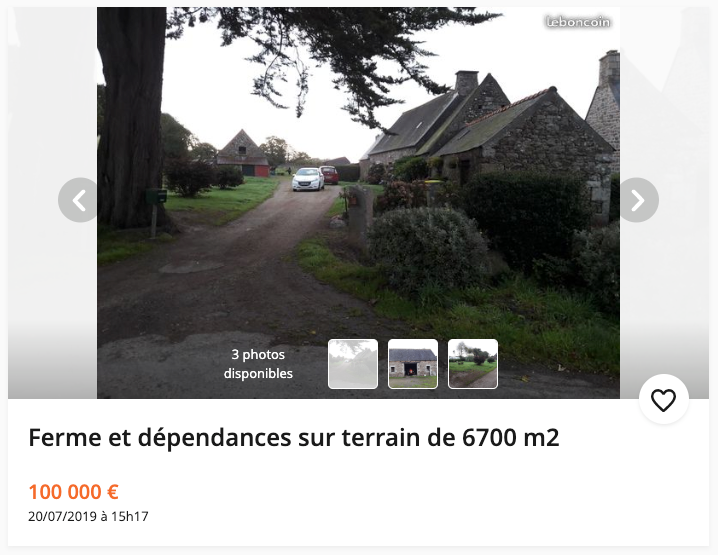Click the blurred panel right of the photo
This screenshot has height=555, width=718.
[x=664, y=202]
